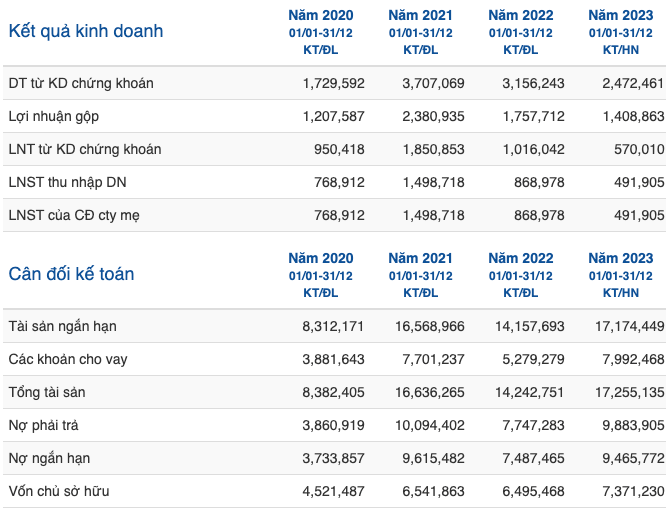Select Năm 2022 column header in income table
Viewport: 666px width, 511px height.
click(521, 15)
